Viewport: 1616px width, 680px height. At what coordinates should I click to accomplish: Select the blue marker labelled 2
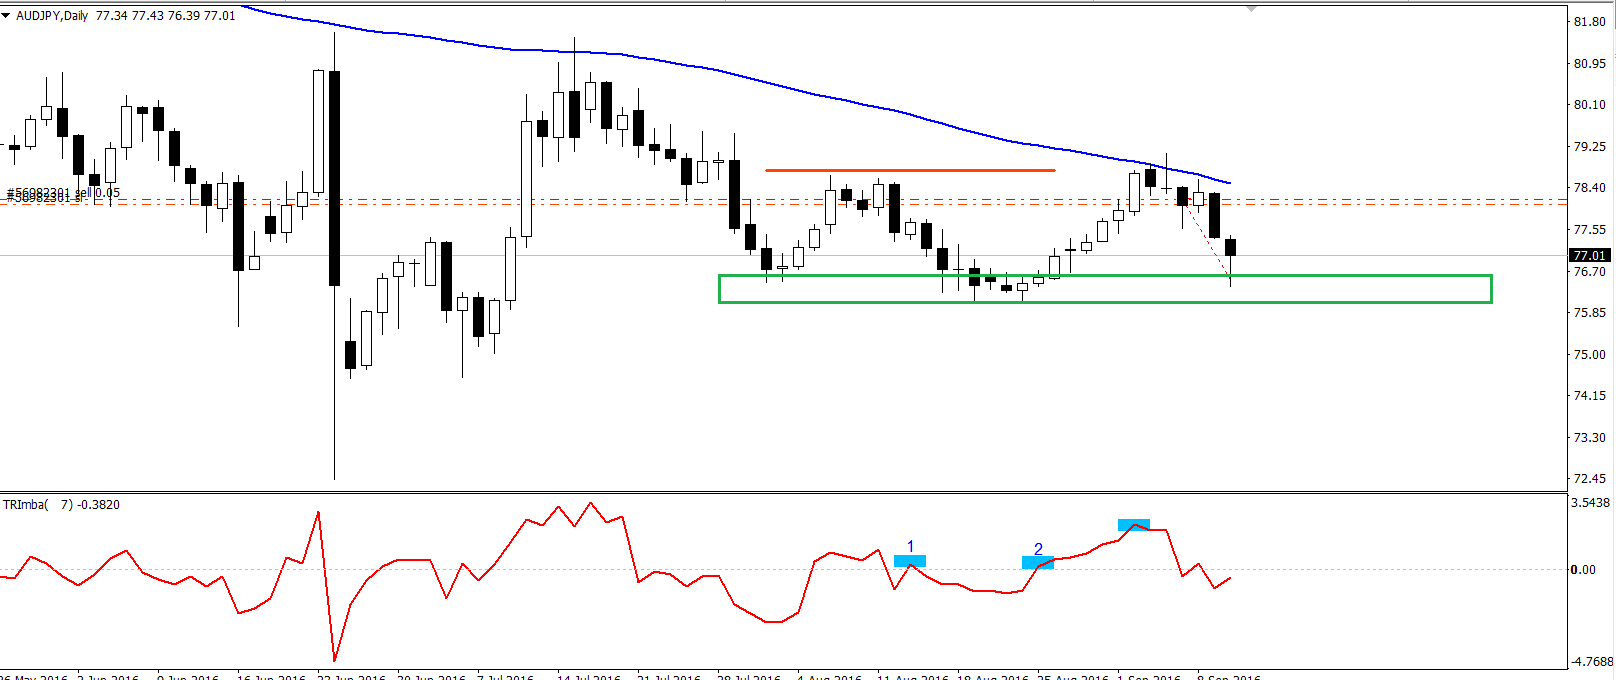point(1038,563)
